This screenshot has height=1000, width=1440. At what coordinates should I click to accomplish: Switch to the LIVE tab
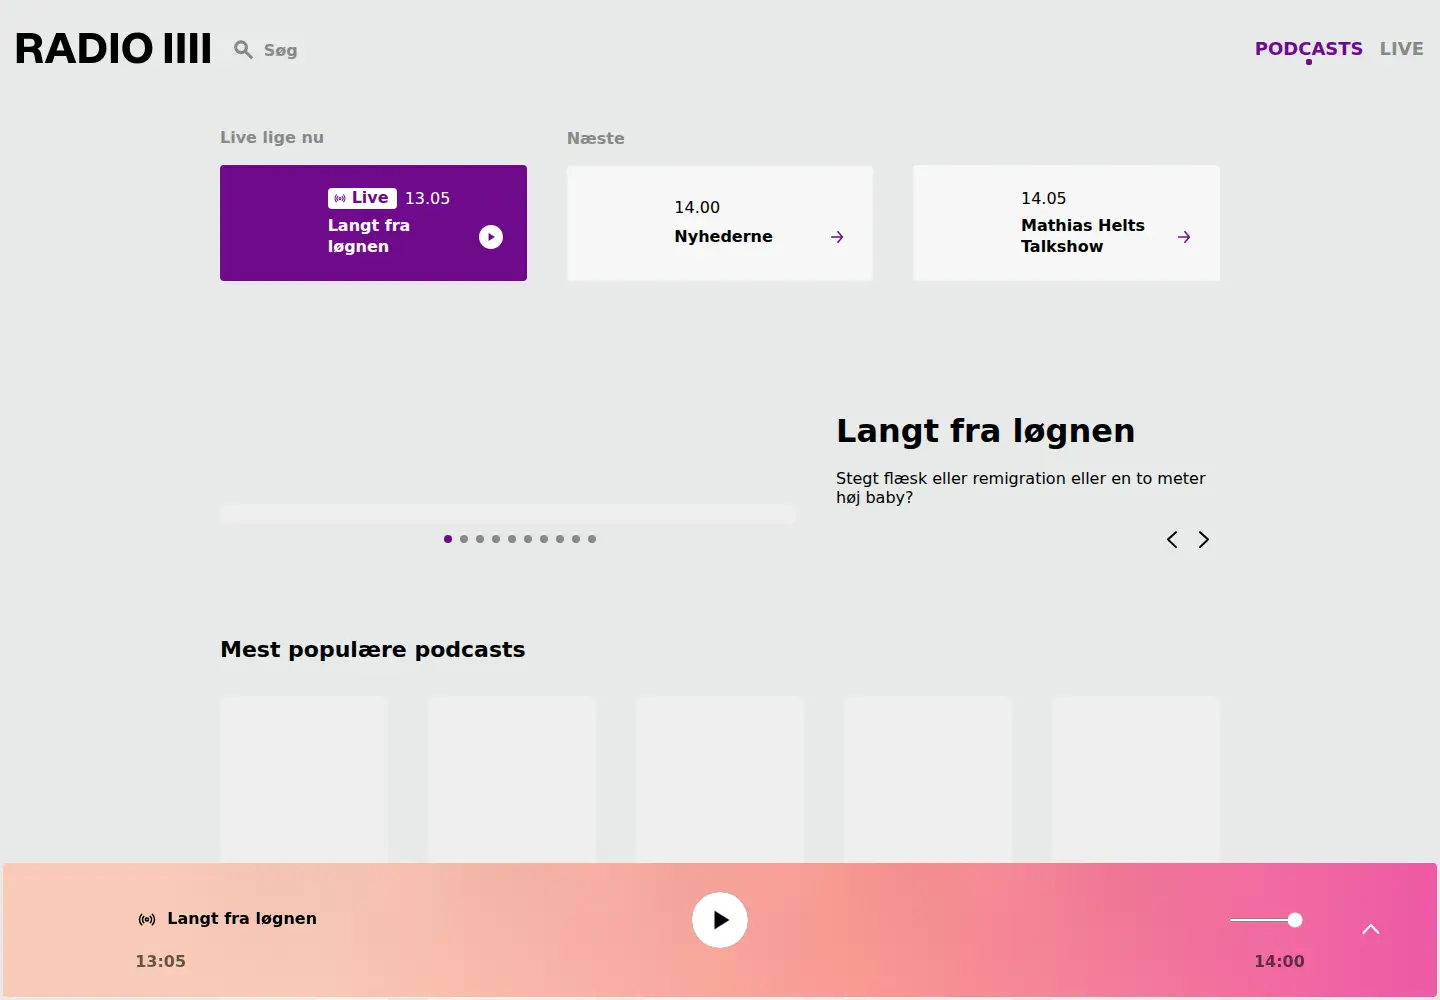click(1401, 48)
